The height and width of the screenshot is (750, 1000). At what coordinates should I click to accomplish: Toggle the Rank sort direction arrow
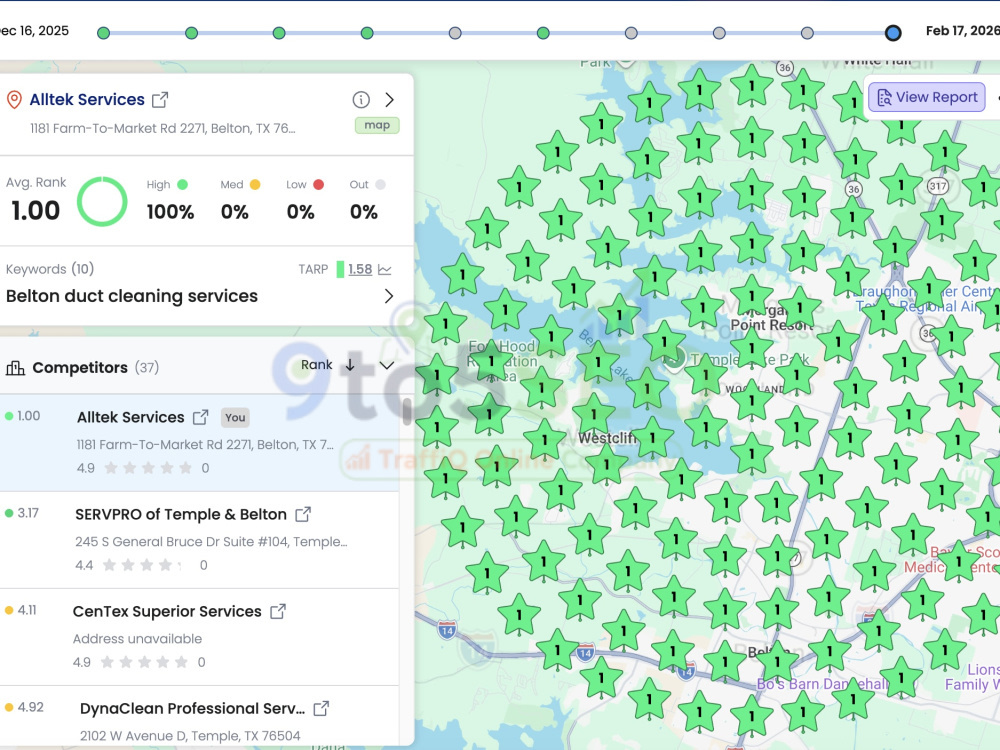(350, 365)
